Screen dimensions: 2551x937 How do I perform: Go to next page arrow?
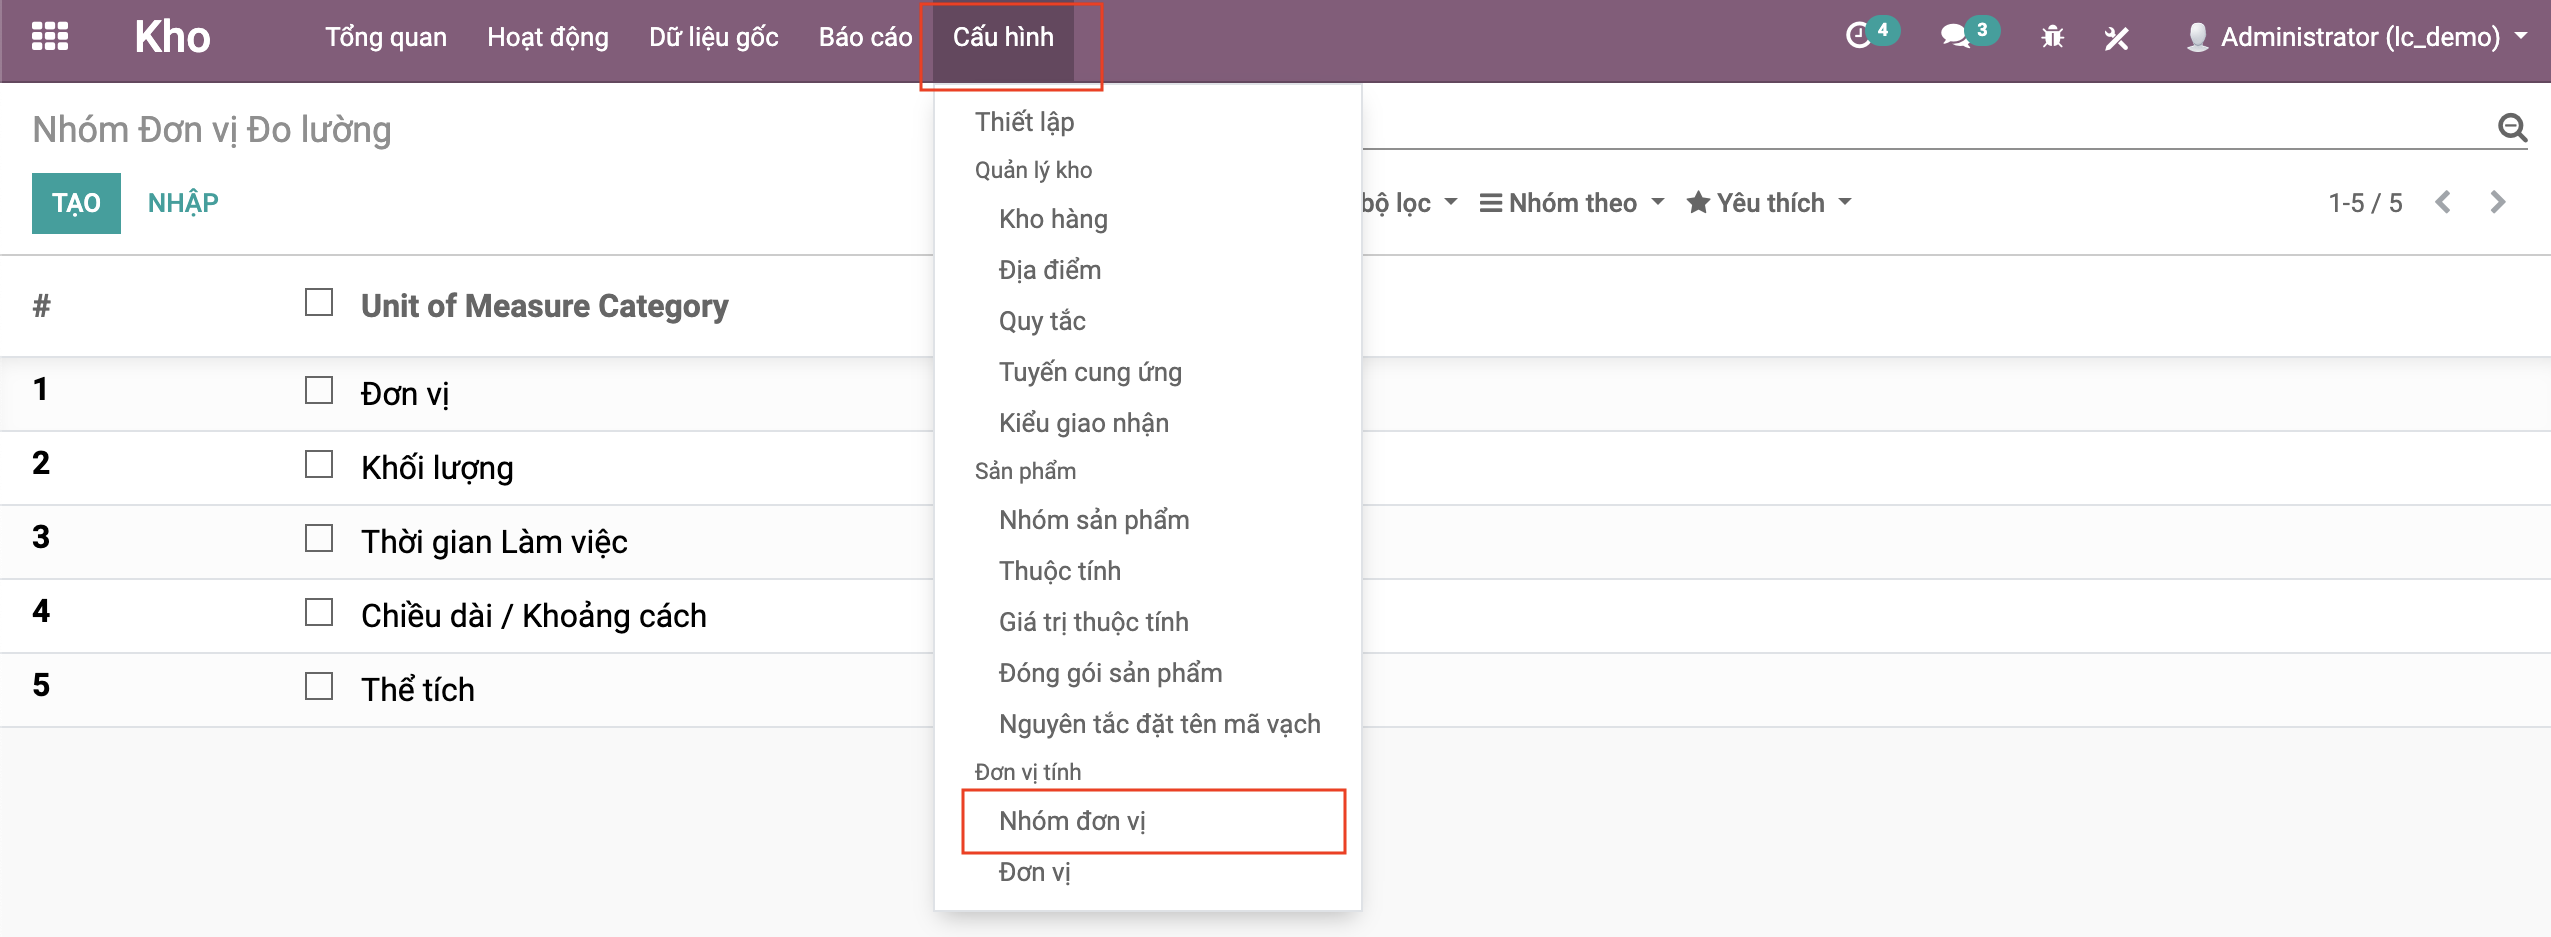pyautogui.click(x=2497, y=203)
